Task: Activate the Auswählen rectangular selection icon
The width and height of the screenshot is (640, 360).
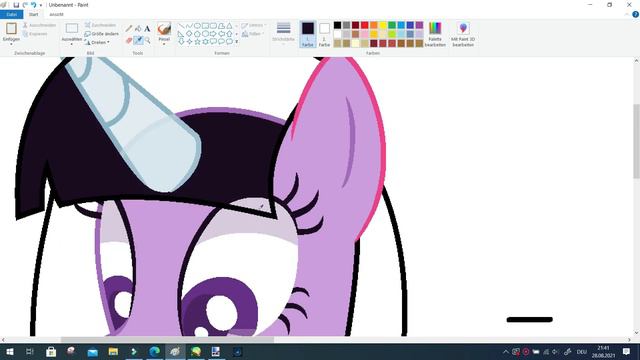Action: [72, 28]
